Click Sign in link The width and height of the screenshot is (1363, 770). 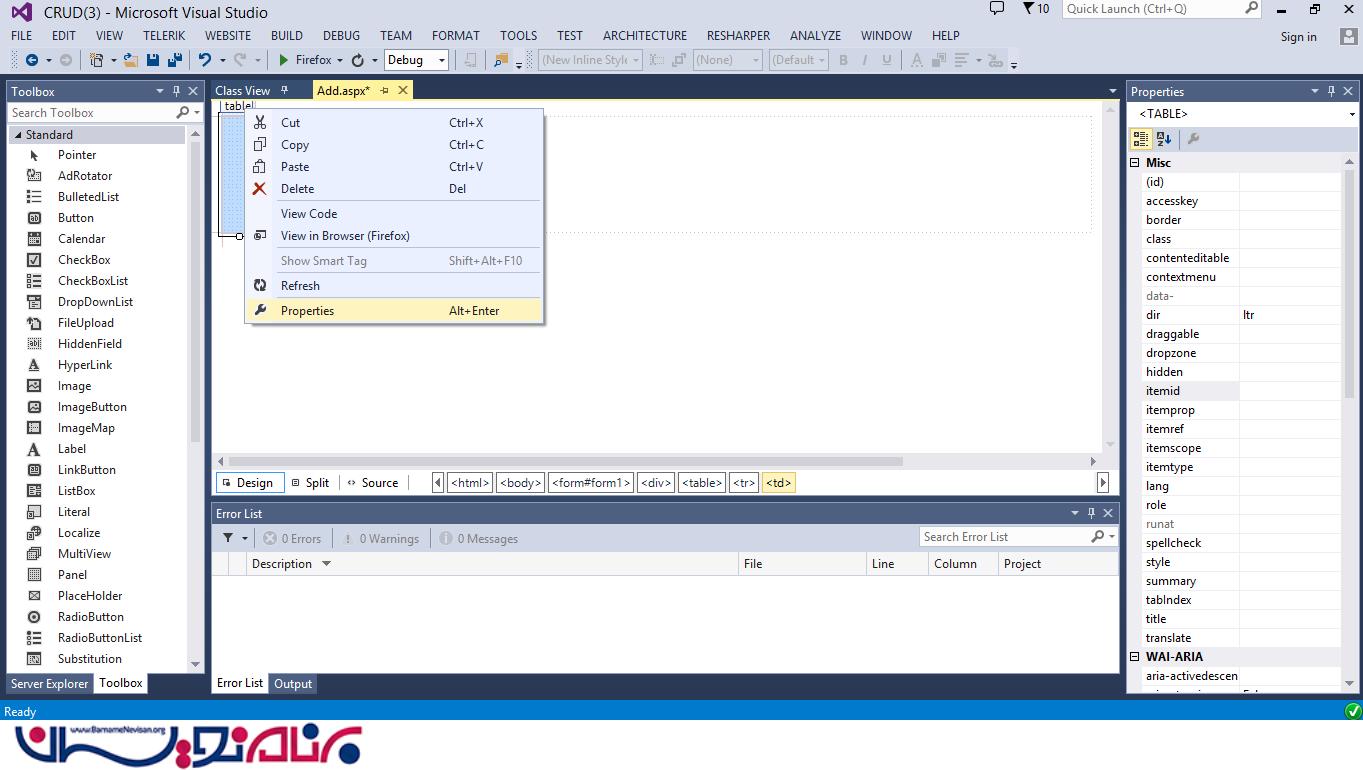(x=1298, y=37)
